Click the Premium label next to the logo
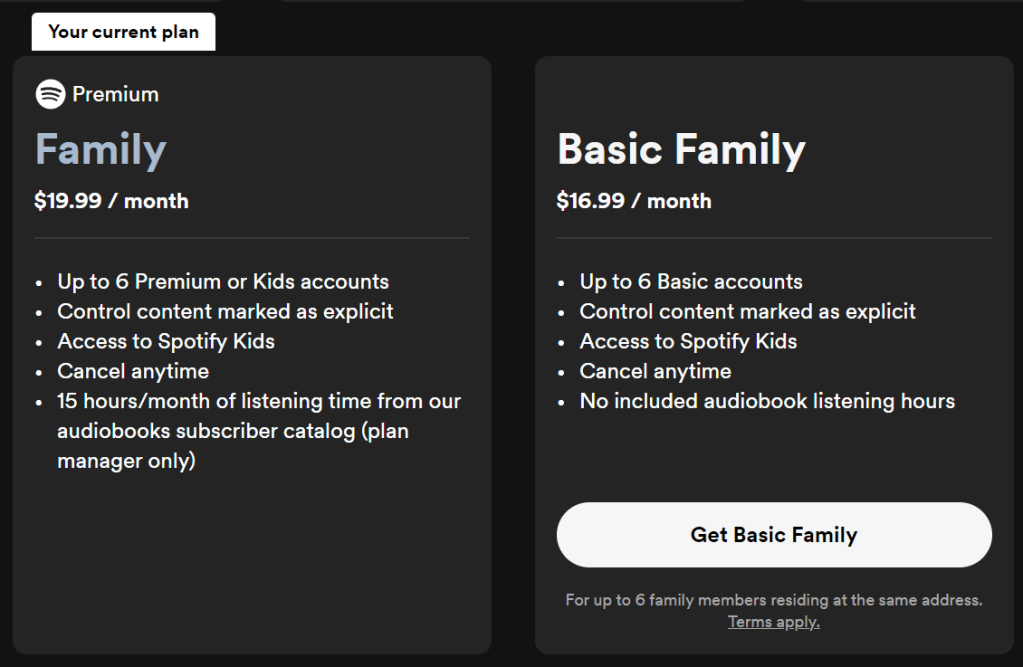 tap(115, 94)
